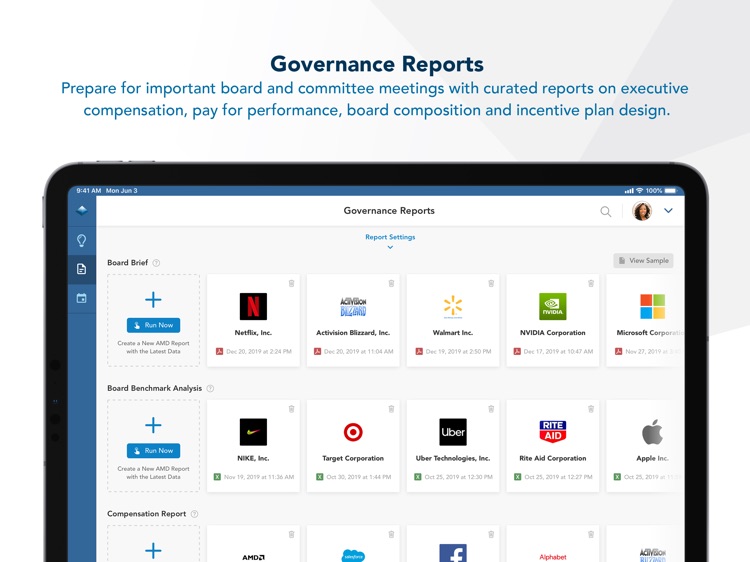Viewport: 750px width, 562px height.
Task: Open the Apple Inc. report card
Action: point(645,446)
